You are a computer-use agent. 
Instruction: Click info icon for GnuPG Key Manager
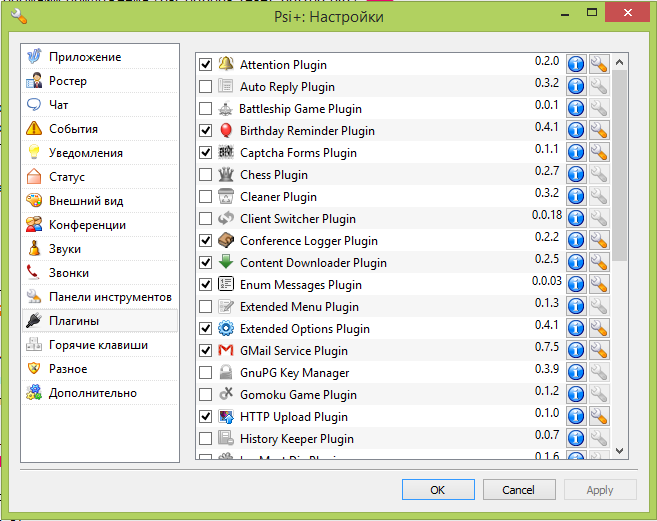click(x=576, y=373)
